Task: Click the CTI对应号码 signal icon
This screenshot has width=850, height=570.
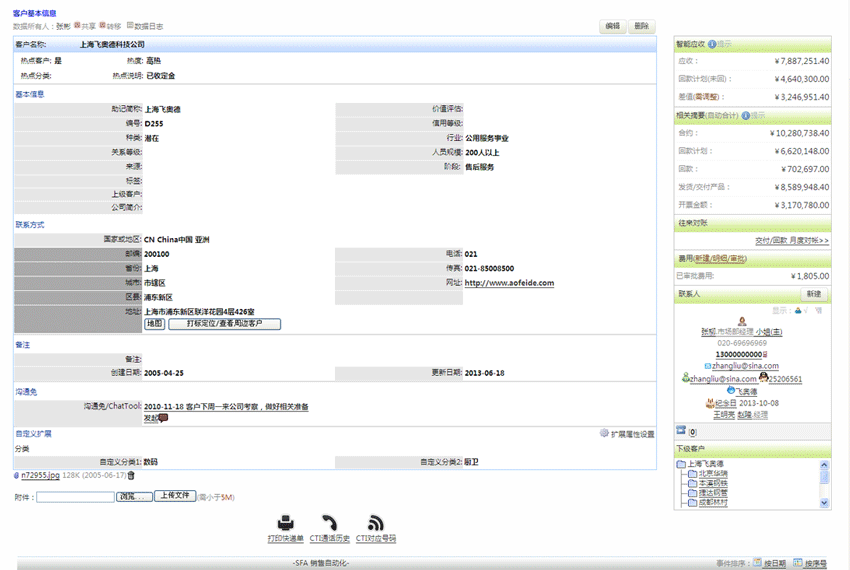Action: click(376, 523)
